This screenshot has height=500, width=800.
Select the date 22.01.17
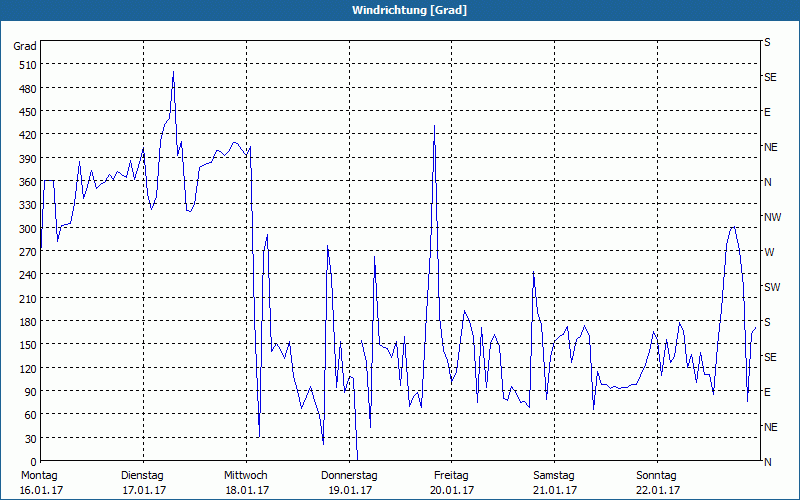click(658, 490)
